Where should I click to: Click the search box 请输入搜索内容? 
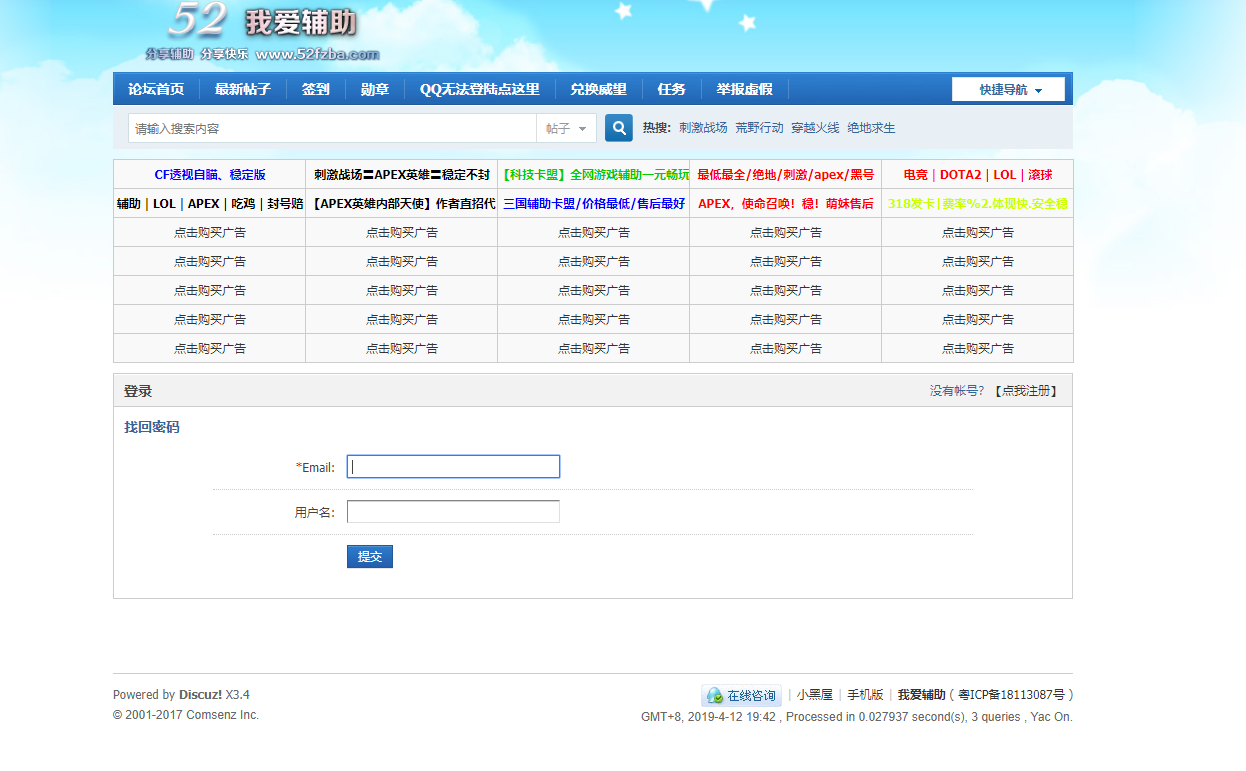click(x=332, y=128)
